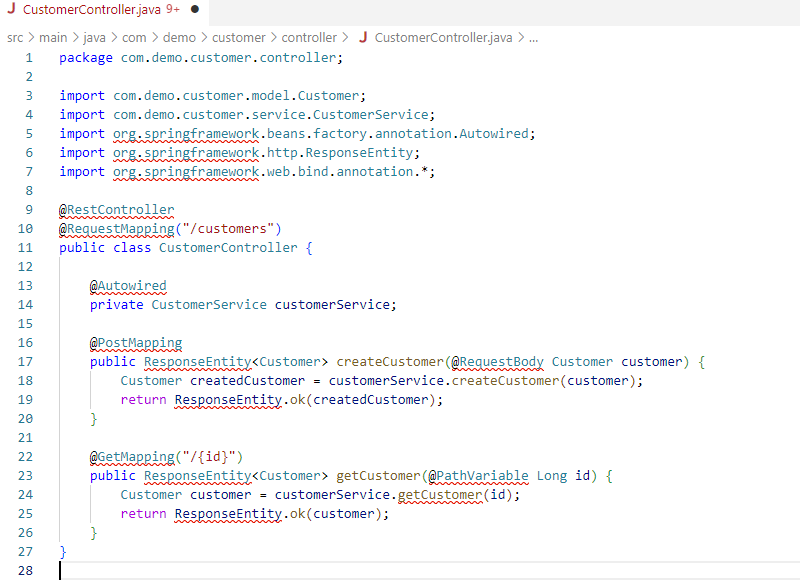
Task: Click the @RequestBody annotation
Action: tap(497, 362)
